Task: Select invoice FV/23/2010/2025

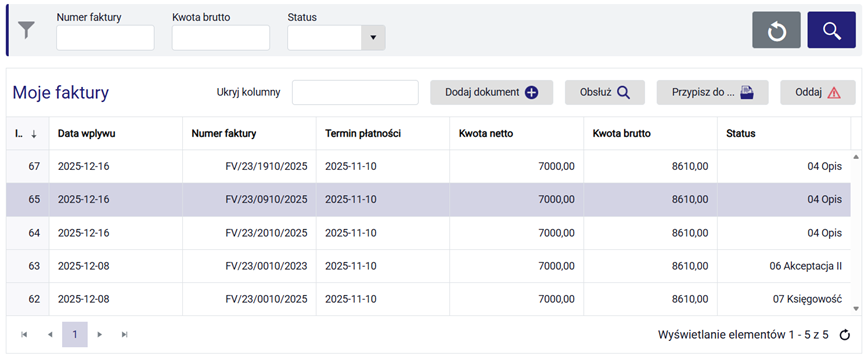Action: click(266, 233)
